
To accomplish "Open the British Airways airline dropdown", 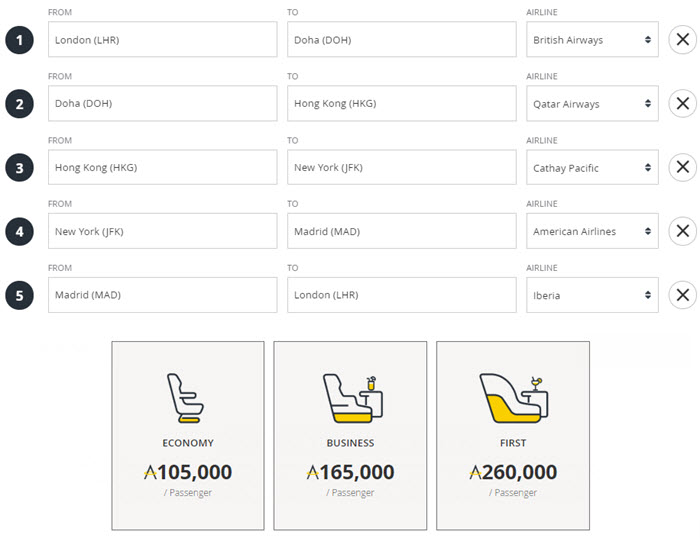I will tap(592, 40).
